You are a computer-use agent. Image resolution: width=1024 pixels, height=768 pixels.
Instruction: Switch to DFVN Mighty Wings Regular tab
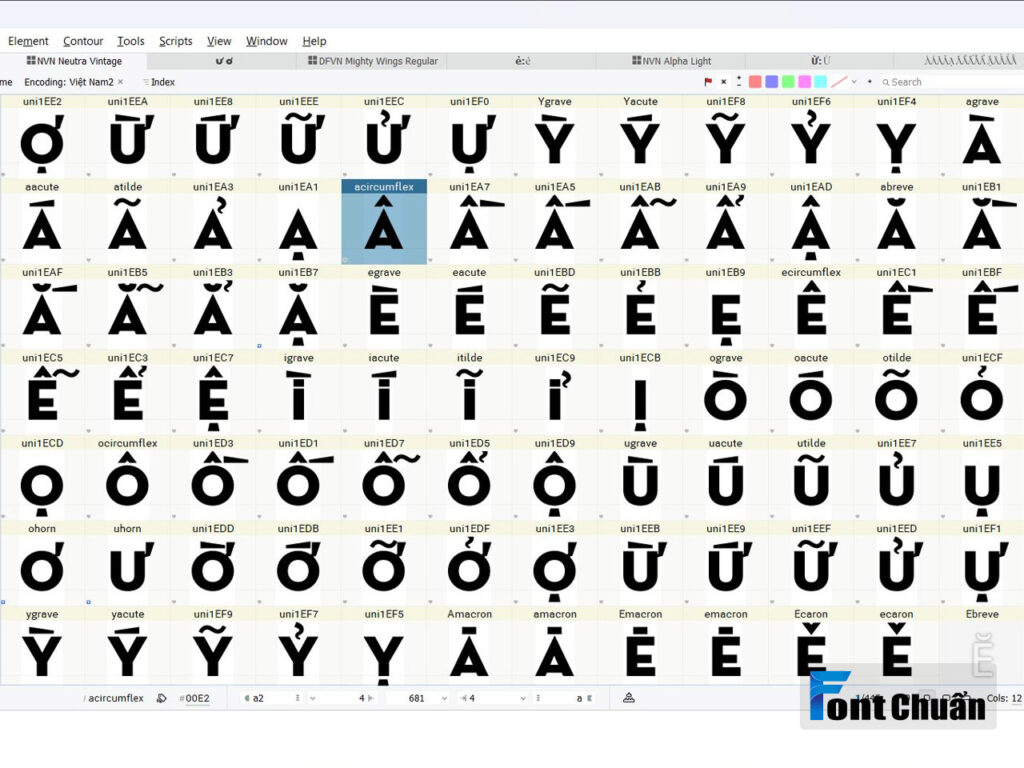(x=372, y=61)
